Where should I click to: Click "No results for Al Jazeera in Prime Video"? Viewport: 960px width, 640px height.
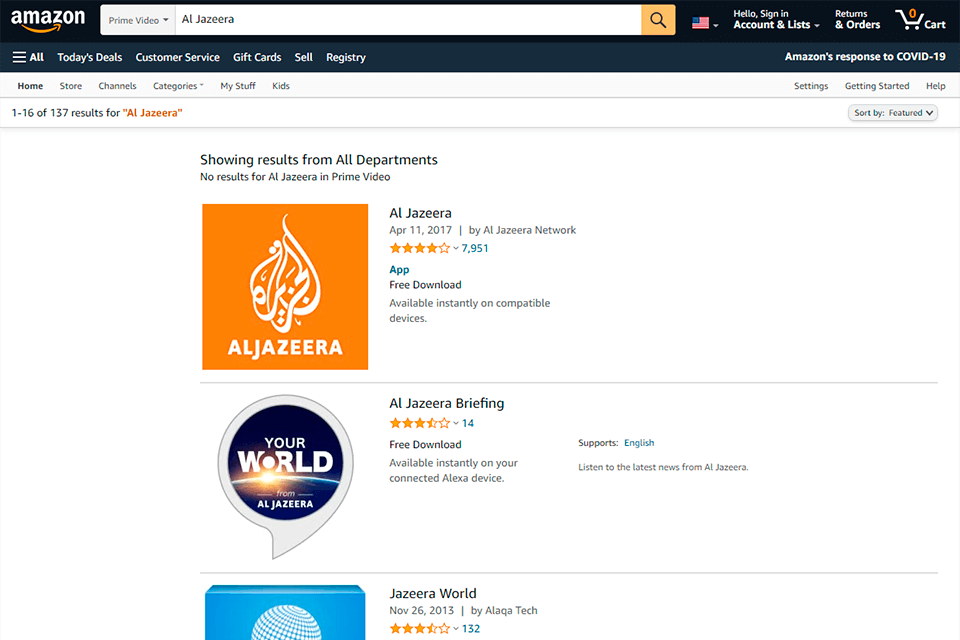(x=295, y=177)
